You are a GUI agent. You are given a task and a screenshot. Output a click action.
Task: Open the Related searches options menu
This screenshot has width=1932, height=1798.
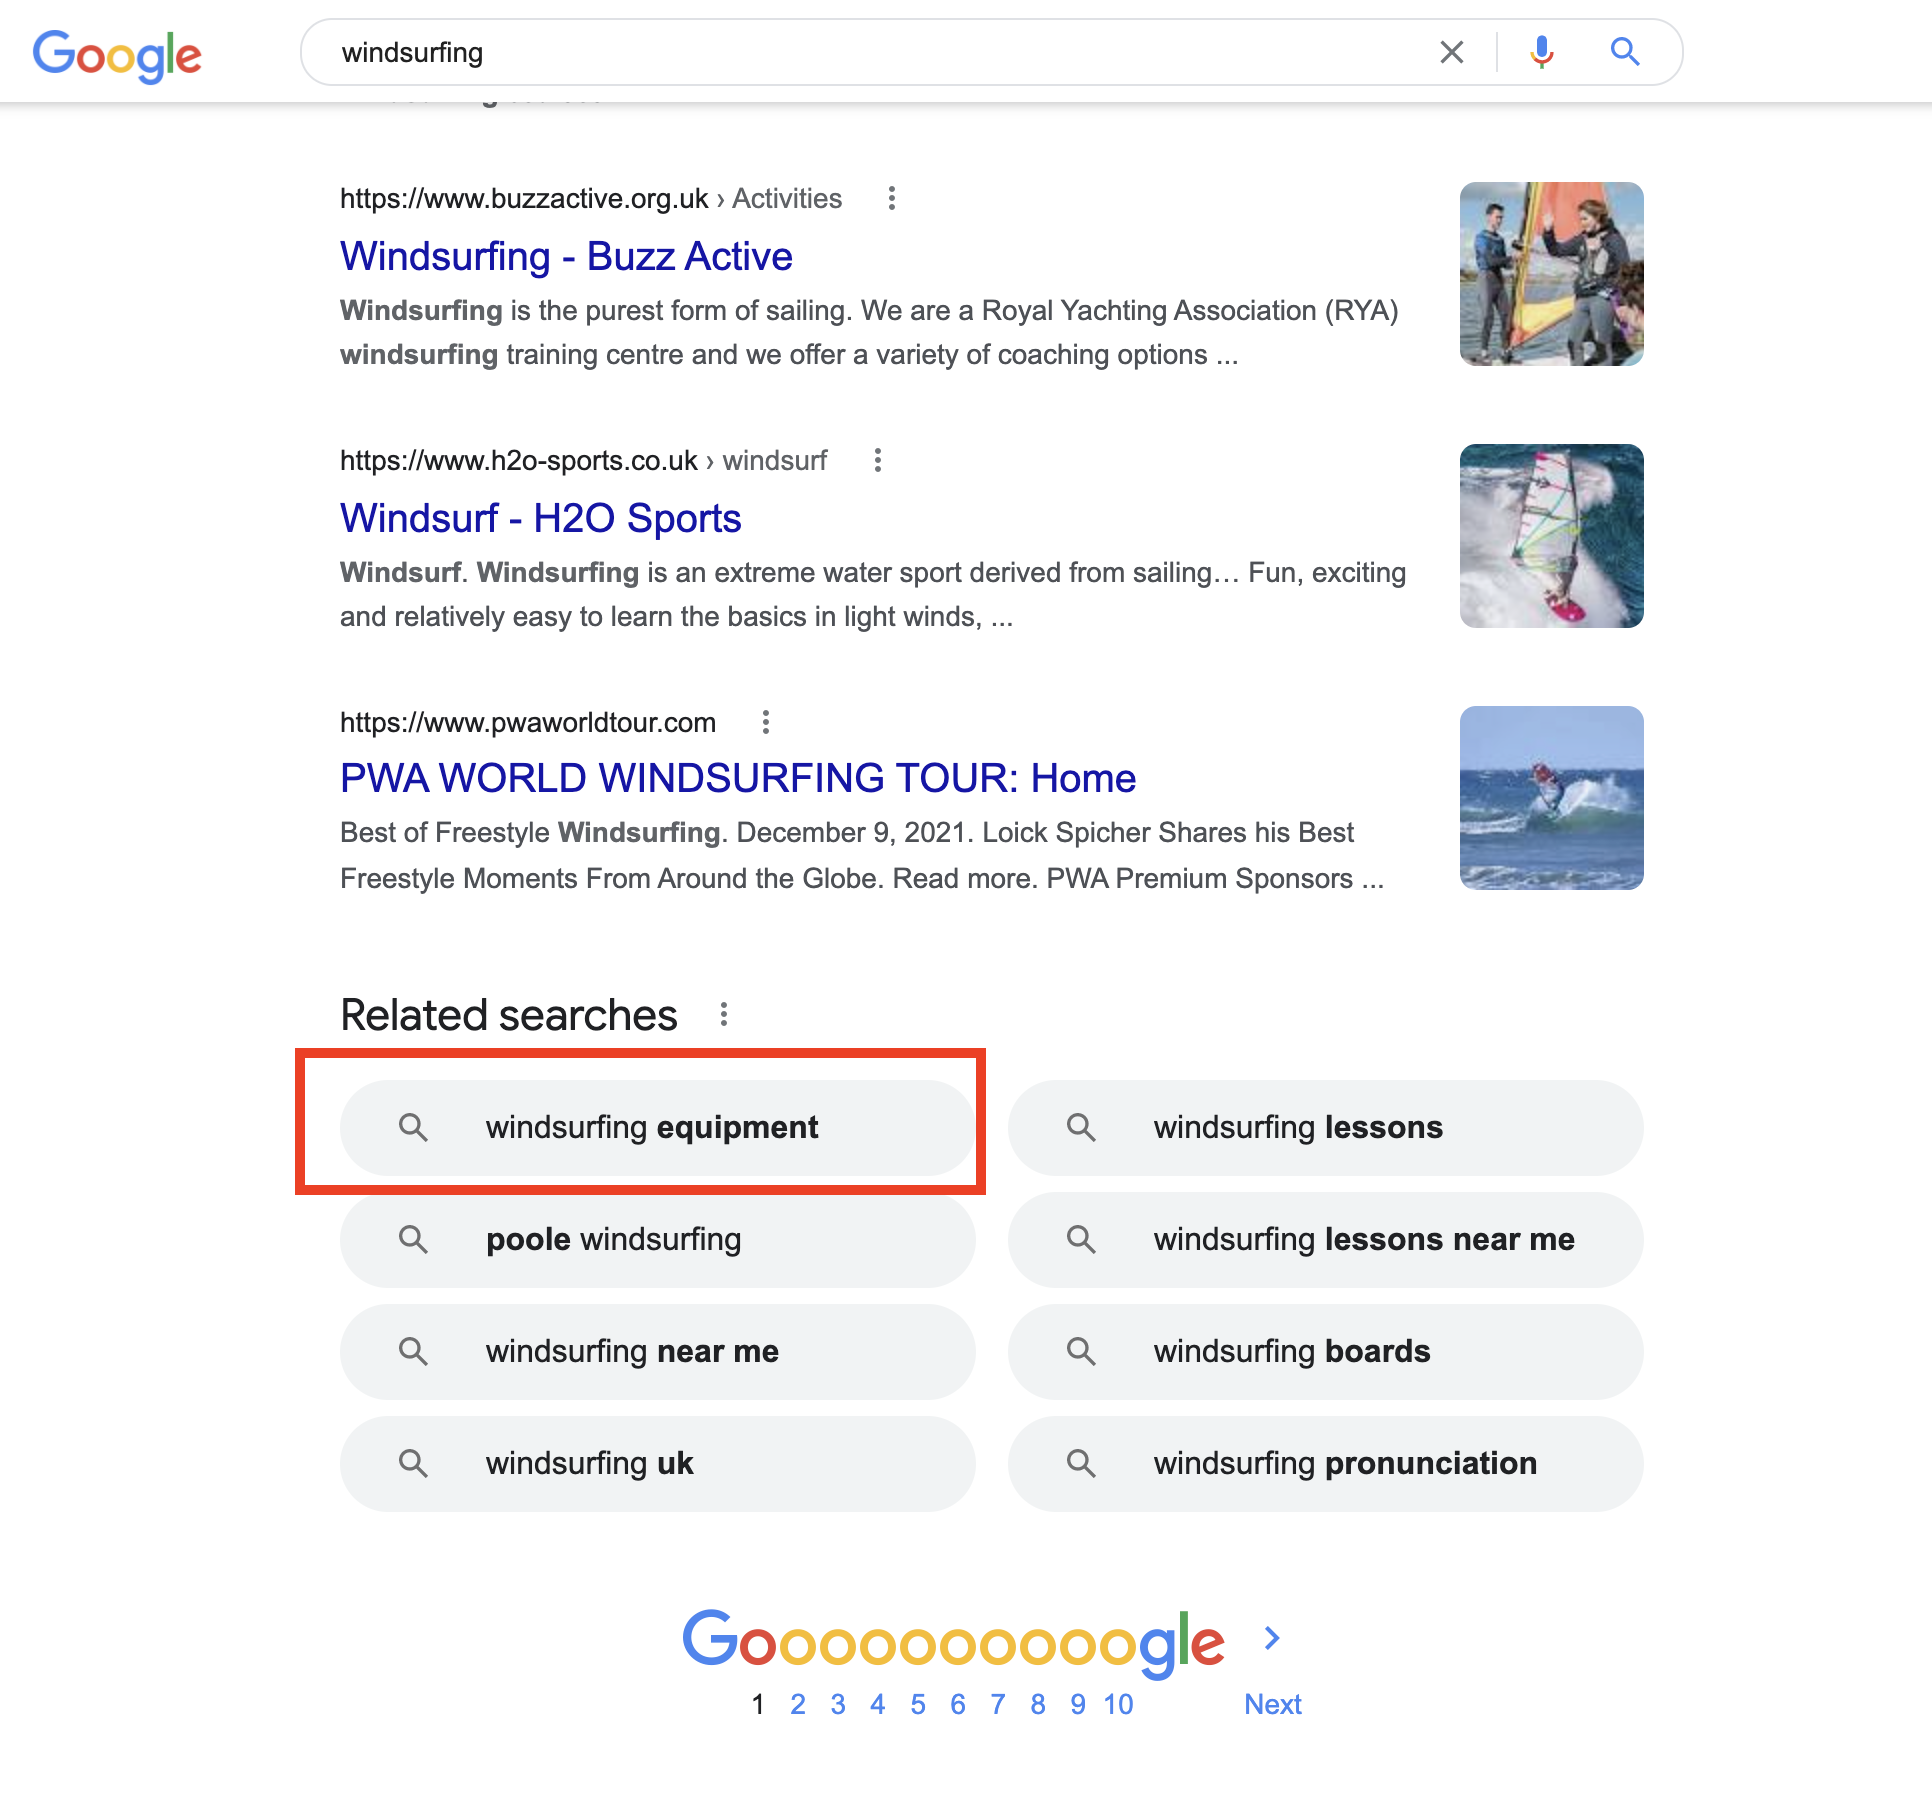(724, 1015)
